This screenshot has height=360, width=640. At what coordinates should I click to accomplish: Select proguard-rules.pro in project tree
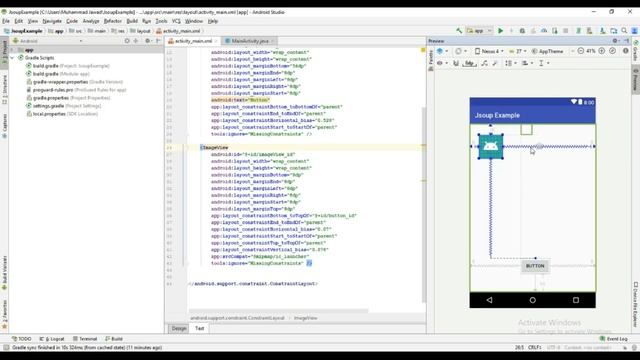(76, 90)
